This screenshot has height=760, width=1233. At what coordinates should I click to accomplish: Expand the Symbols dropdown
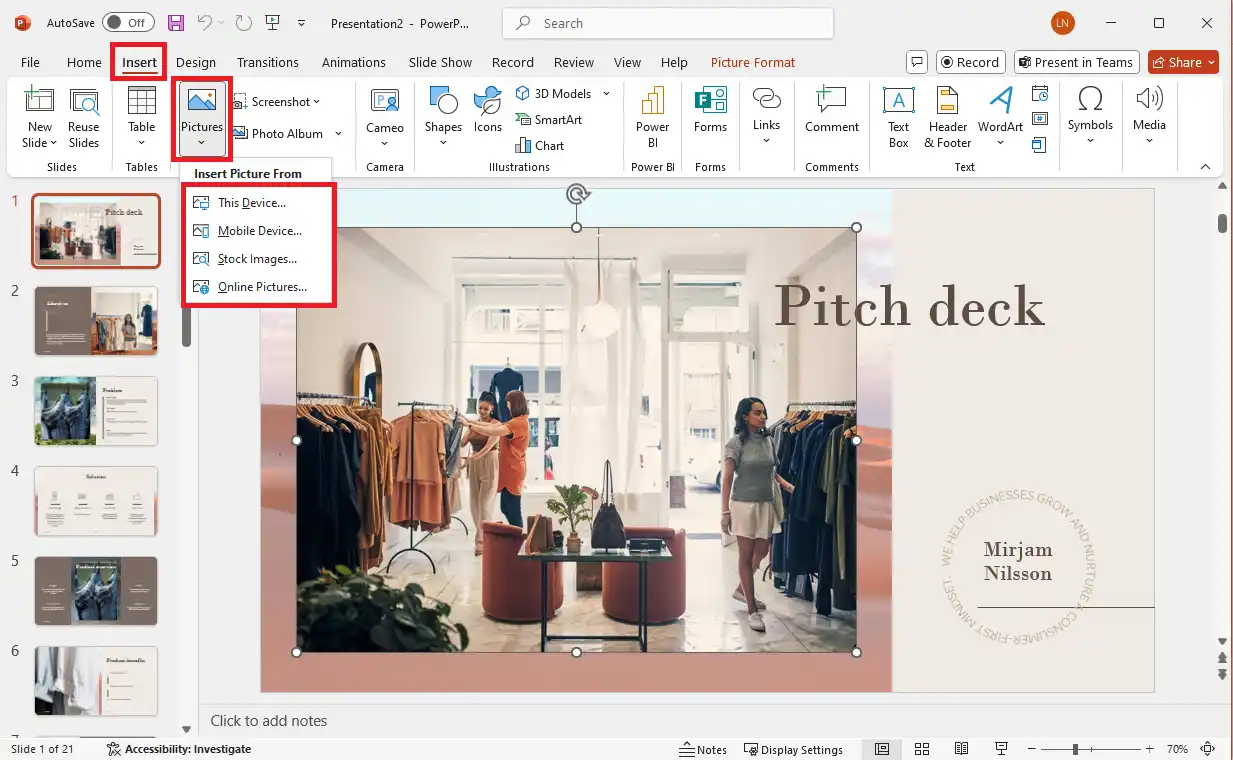[x=1090, y=141]
